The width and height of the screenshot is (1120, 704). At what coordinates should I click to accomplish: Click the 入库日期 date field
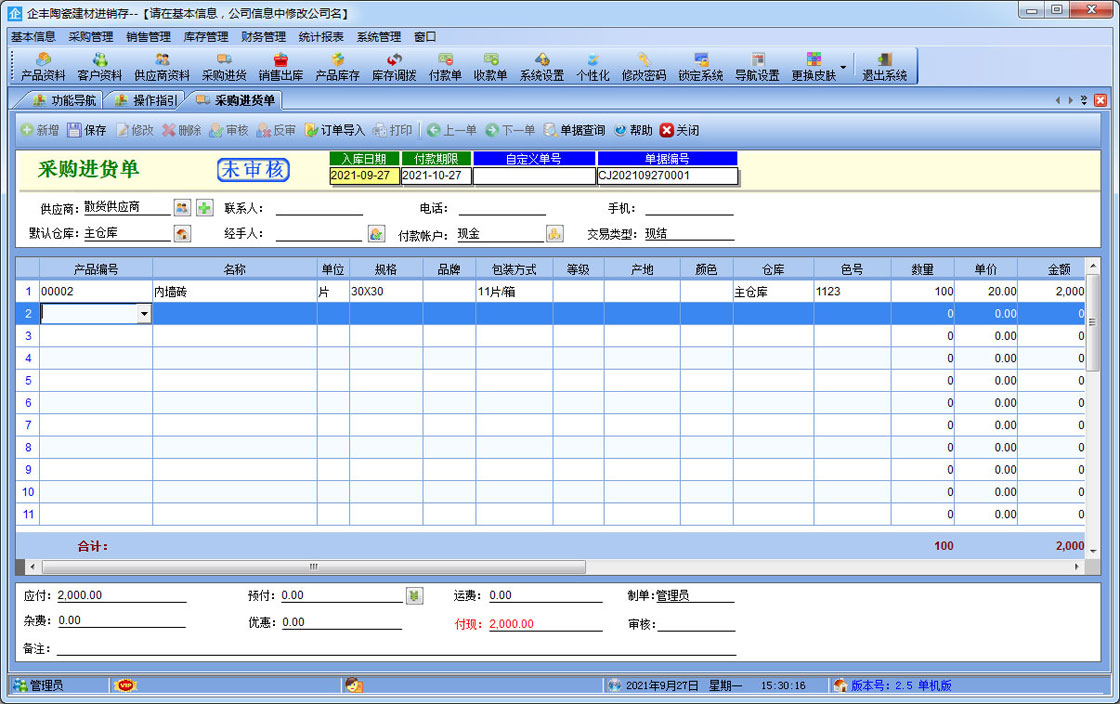coord(364,175)
